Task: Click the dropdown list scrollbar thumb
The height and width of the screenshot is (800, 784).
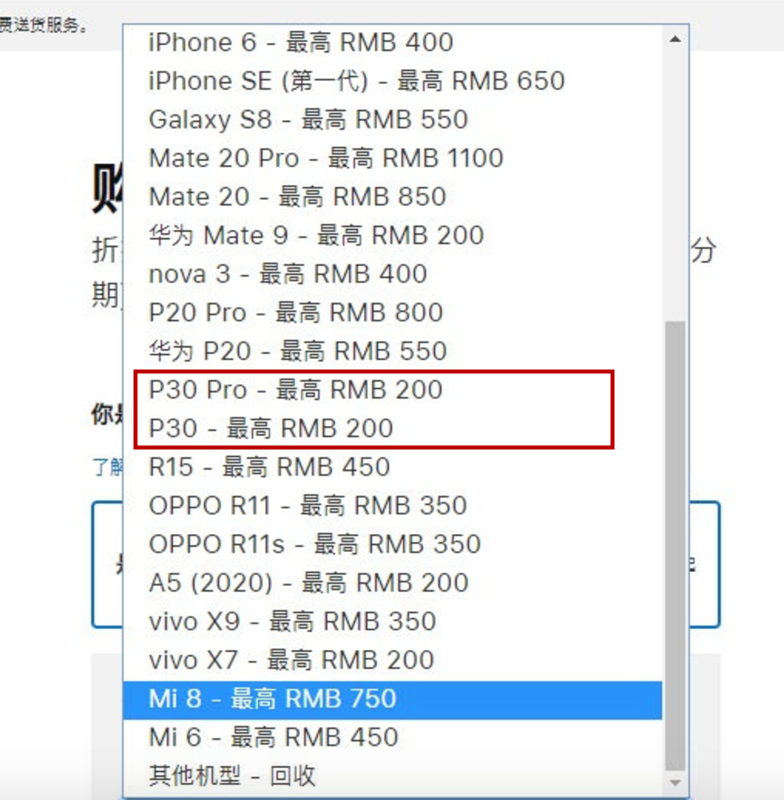Action: point(675,546)
